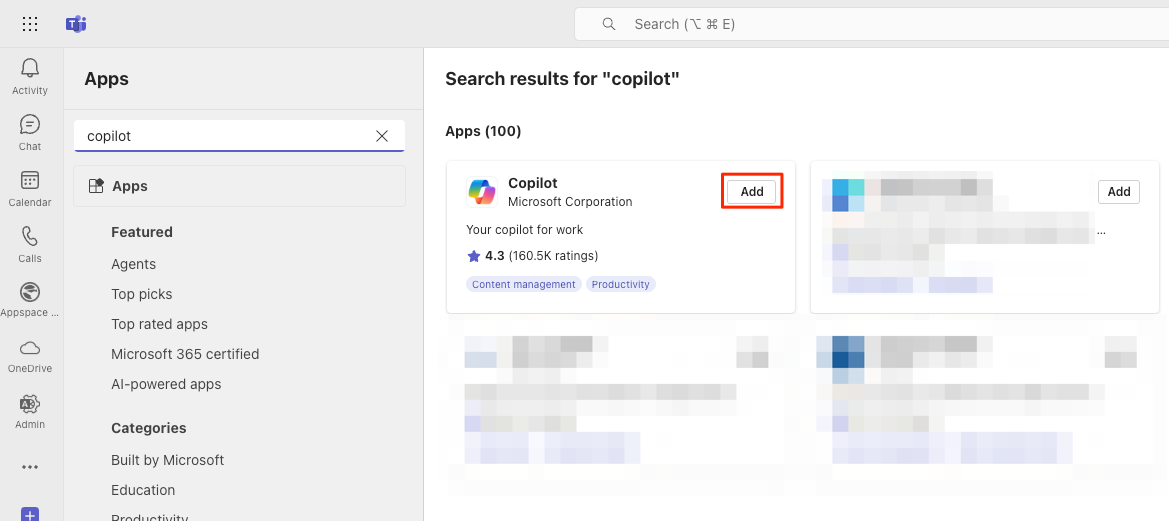This screenshot has width=1169, height=521.
Task: Open Microsoft 365 certified category
Action: (185, 354)
